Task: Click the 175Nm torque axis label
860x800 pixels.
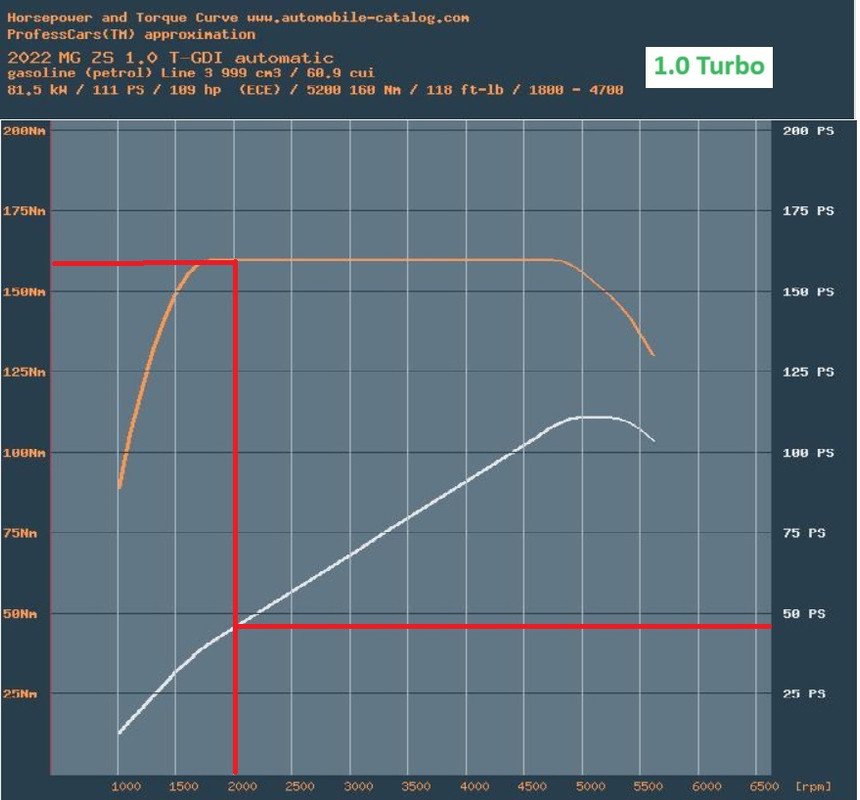Action: 24,211
